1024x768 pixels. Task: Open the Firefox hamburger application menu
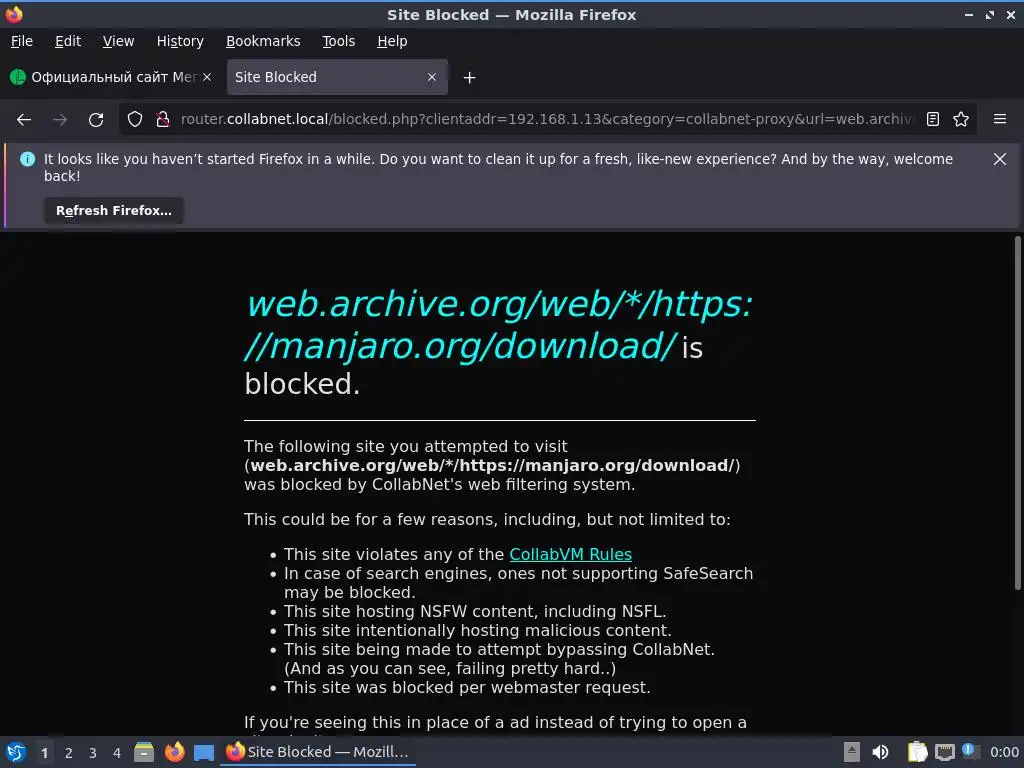(x=1000, y=119)
